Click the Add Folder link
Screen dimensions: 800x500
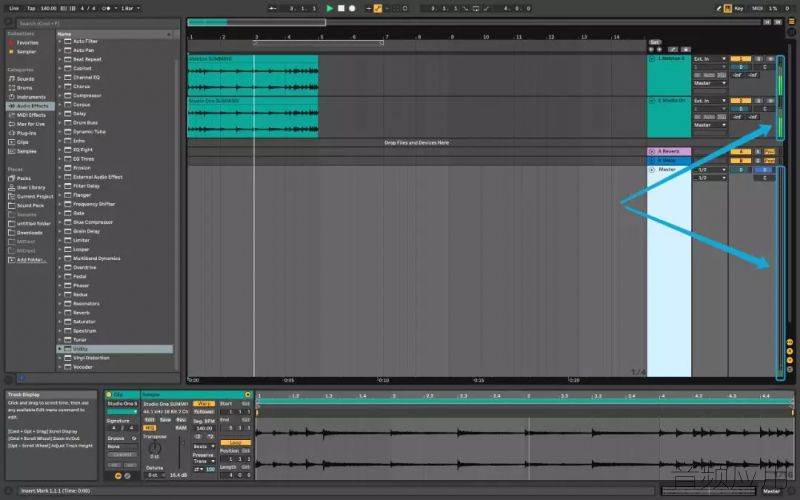(x=30, y=260)
